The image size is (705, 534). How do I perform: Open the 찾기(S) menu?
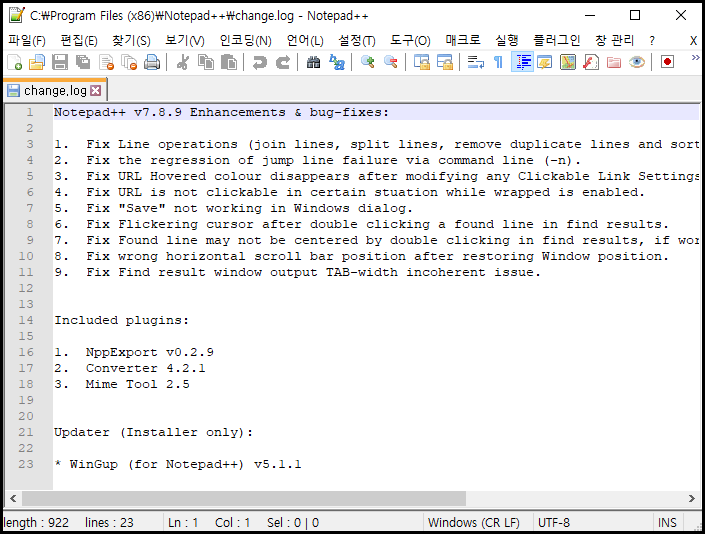[x=131, y=40]
